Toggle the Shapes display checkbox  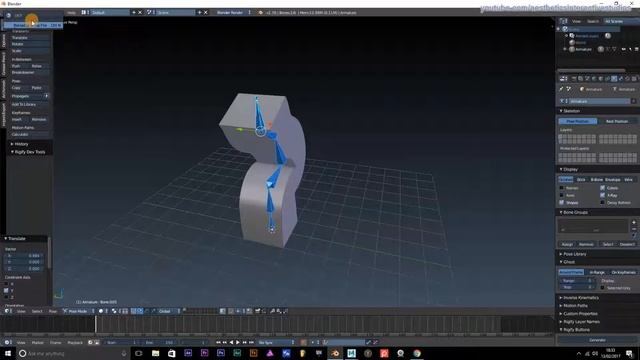pyautogui.click(x=562, y=202)
